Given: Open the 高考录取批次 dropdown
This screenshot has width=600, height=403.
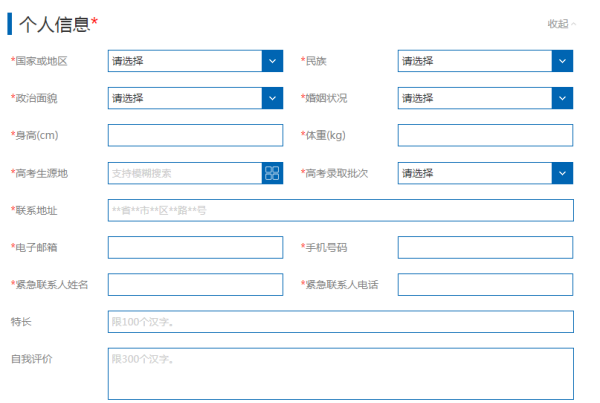Looking at the screenshot, I should point(475,173).
